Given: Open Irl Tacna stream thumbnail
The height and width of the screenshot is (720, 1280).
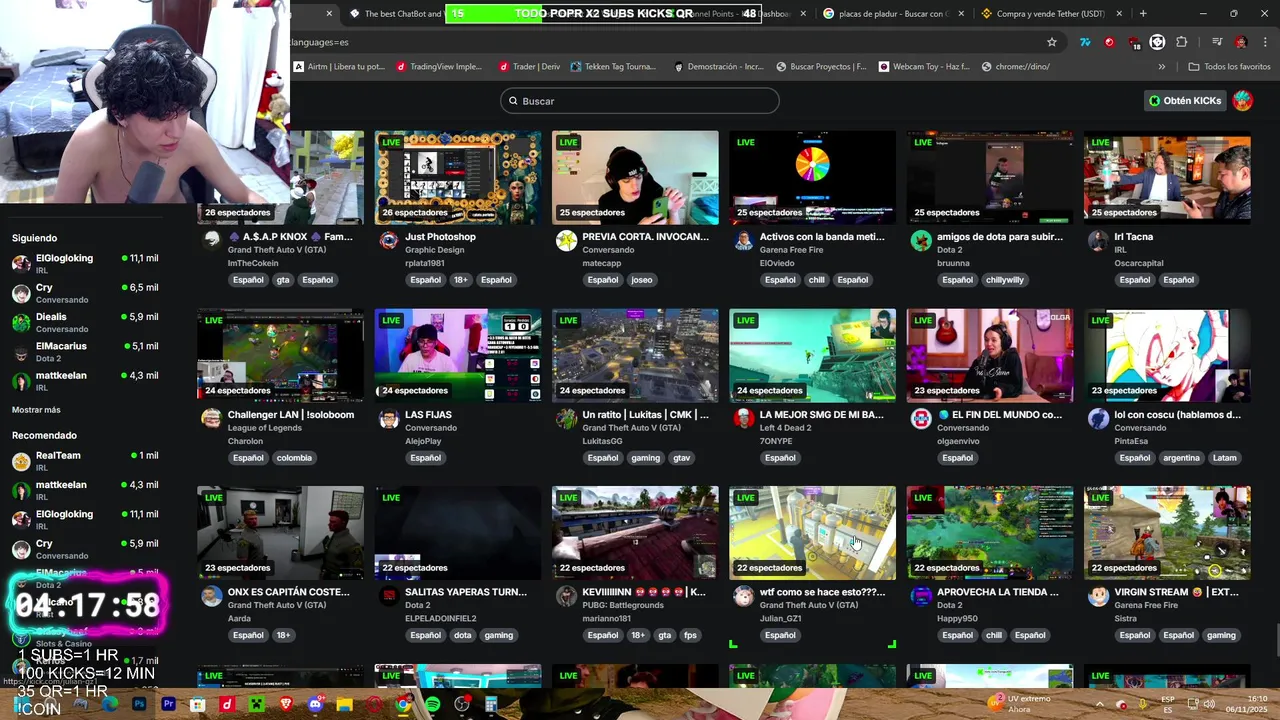Looking at the screenshot, I should [1167, 177].
